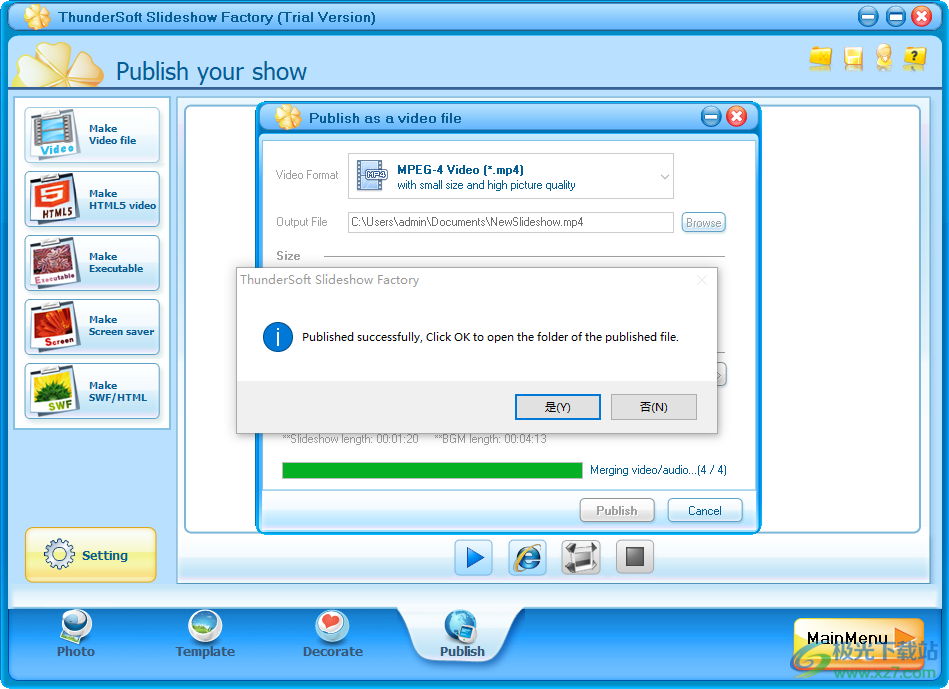Decline with the 否(N) button
Viewport: 949px width, 689px height.
pos(654,407)
